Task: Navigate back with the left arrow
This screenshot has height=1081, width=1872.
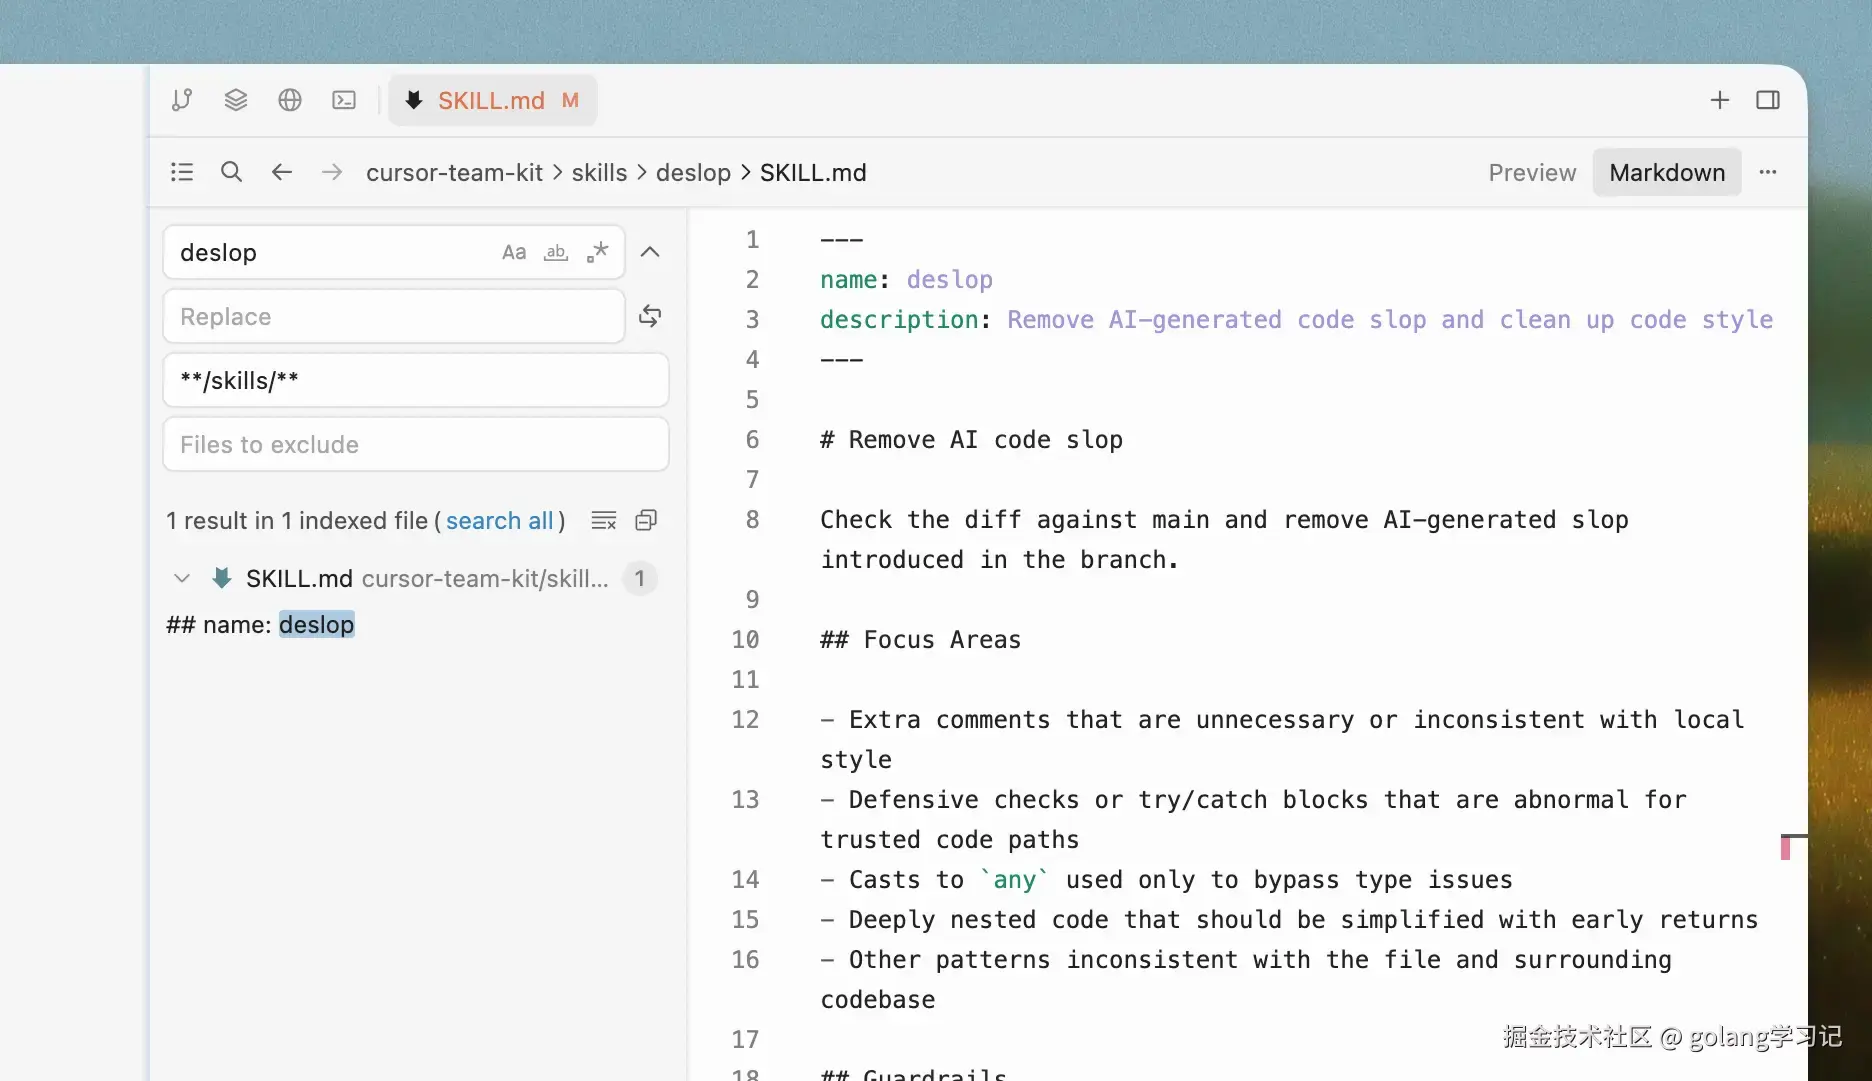Action: 282,172
